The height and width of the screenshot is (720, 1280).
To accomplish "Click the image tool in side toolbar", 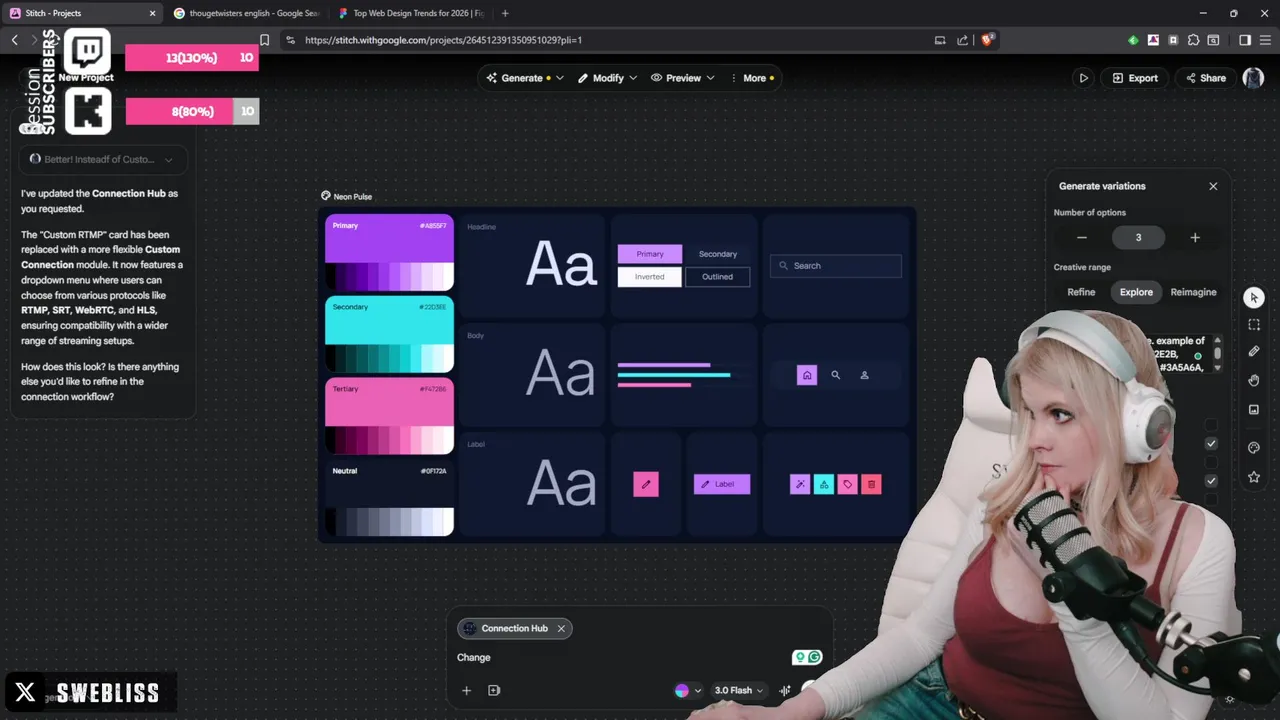I will click(1254, 410).
